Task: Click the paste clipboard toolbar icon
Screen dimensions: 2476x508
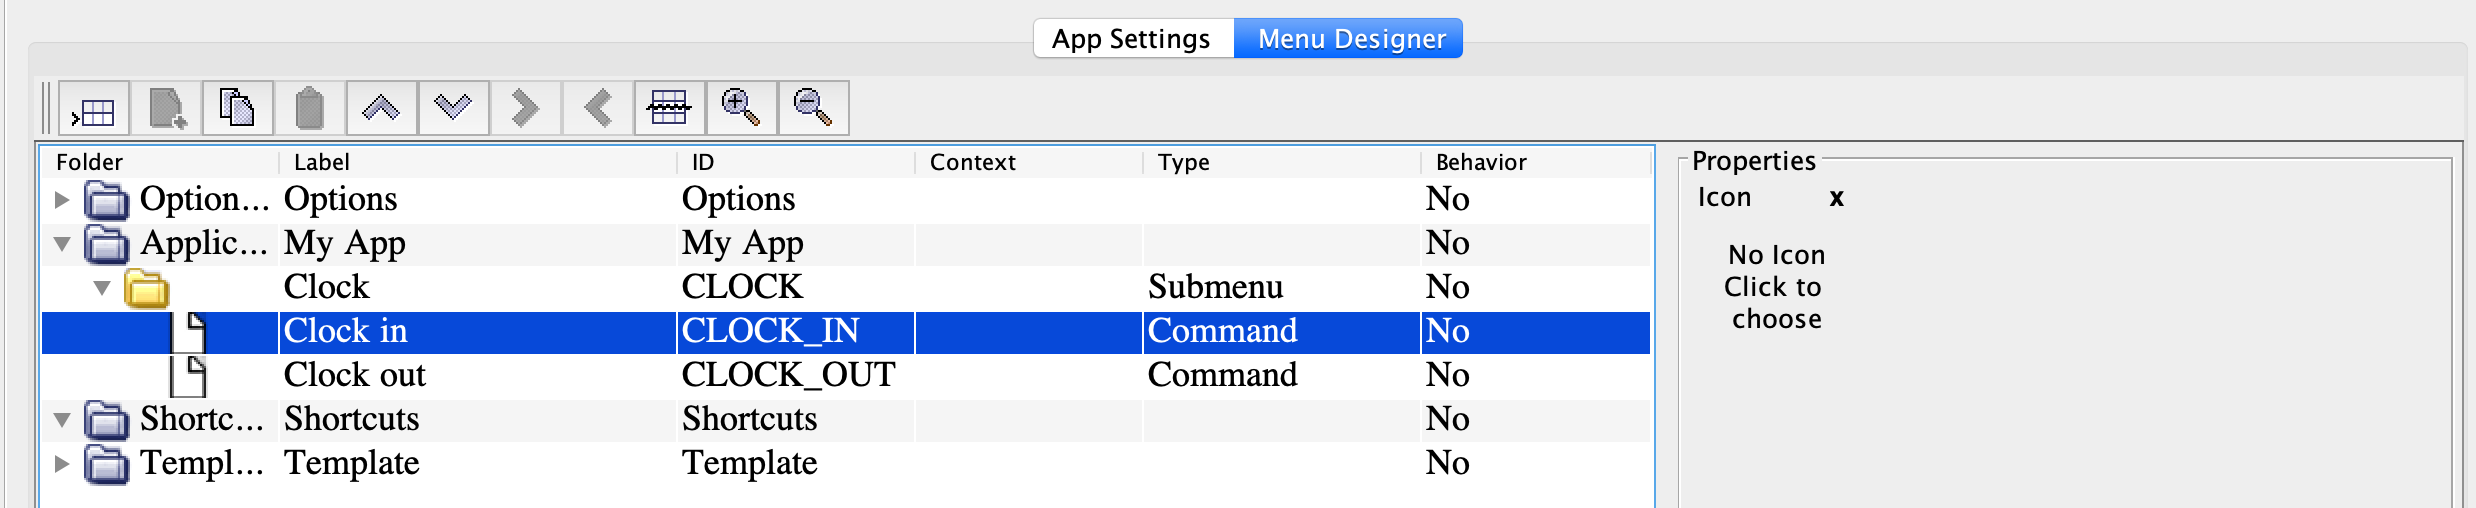Action: pos(309,109)
